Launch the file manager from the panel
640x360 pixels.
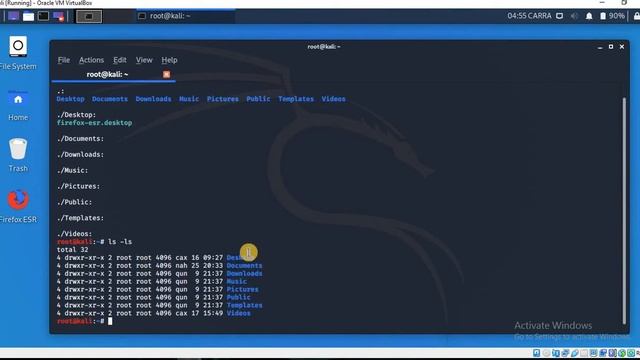coord(28,16)
